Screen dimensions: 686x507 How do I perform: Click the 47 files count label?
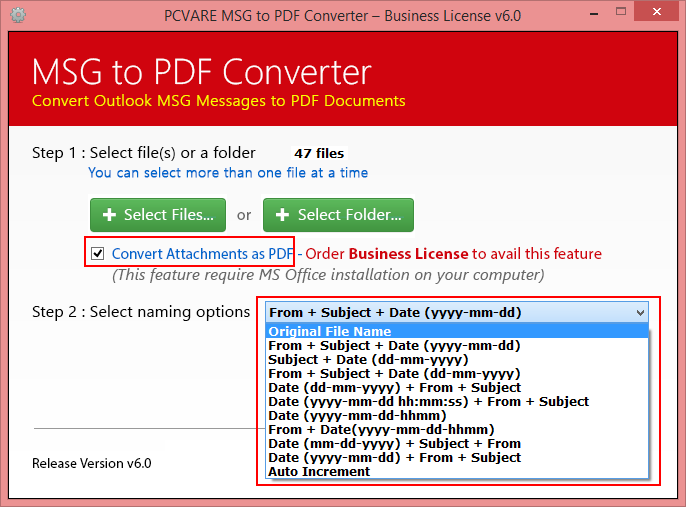[x=319, y=154]
